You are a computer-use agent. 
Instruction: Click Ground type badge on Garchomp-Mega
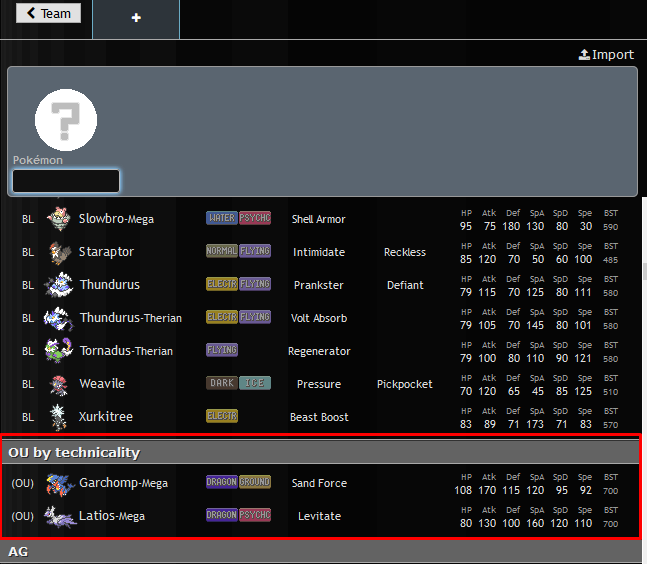tap(255, 482)
